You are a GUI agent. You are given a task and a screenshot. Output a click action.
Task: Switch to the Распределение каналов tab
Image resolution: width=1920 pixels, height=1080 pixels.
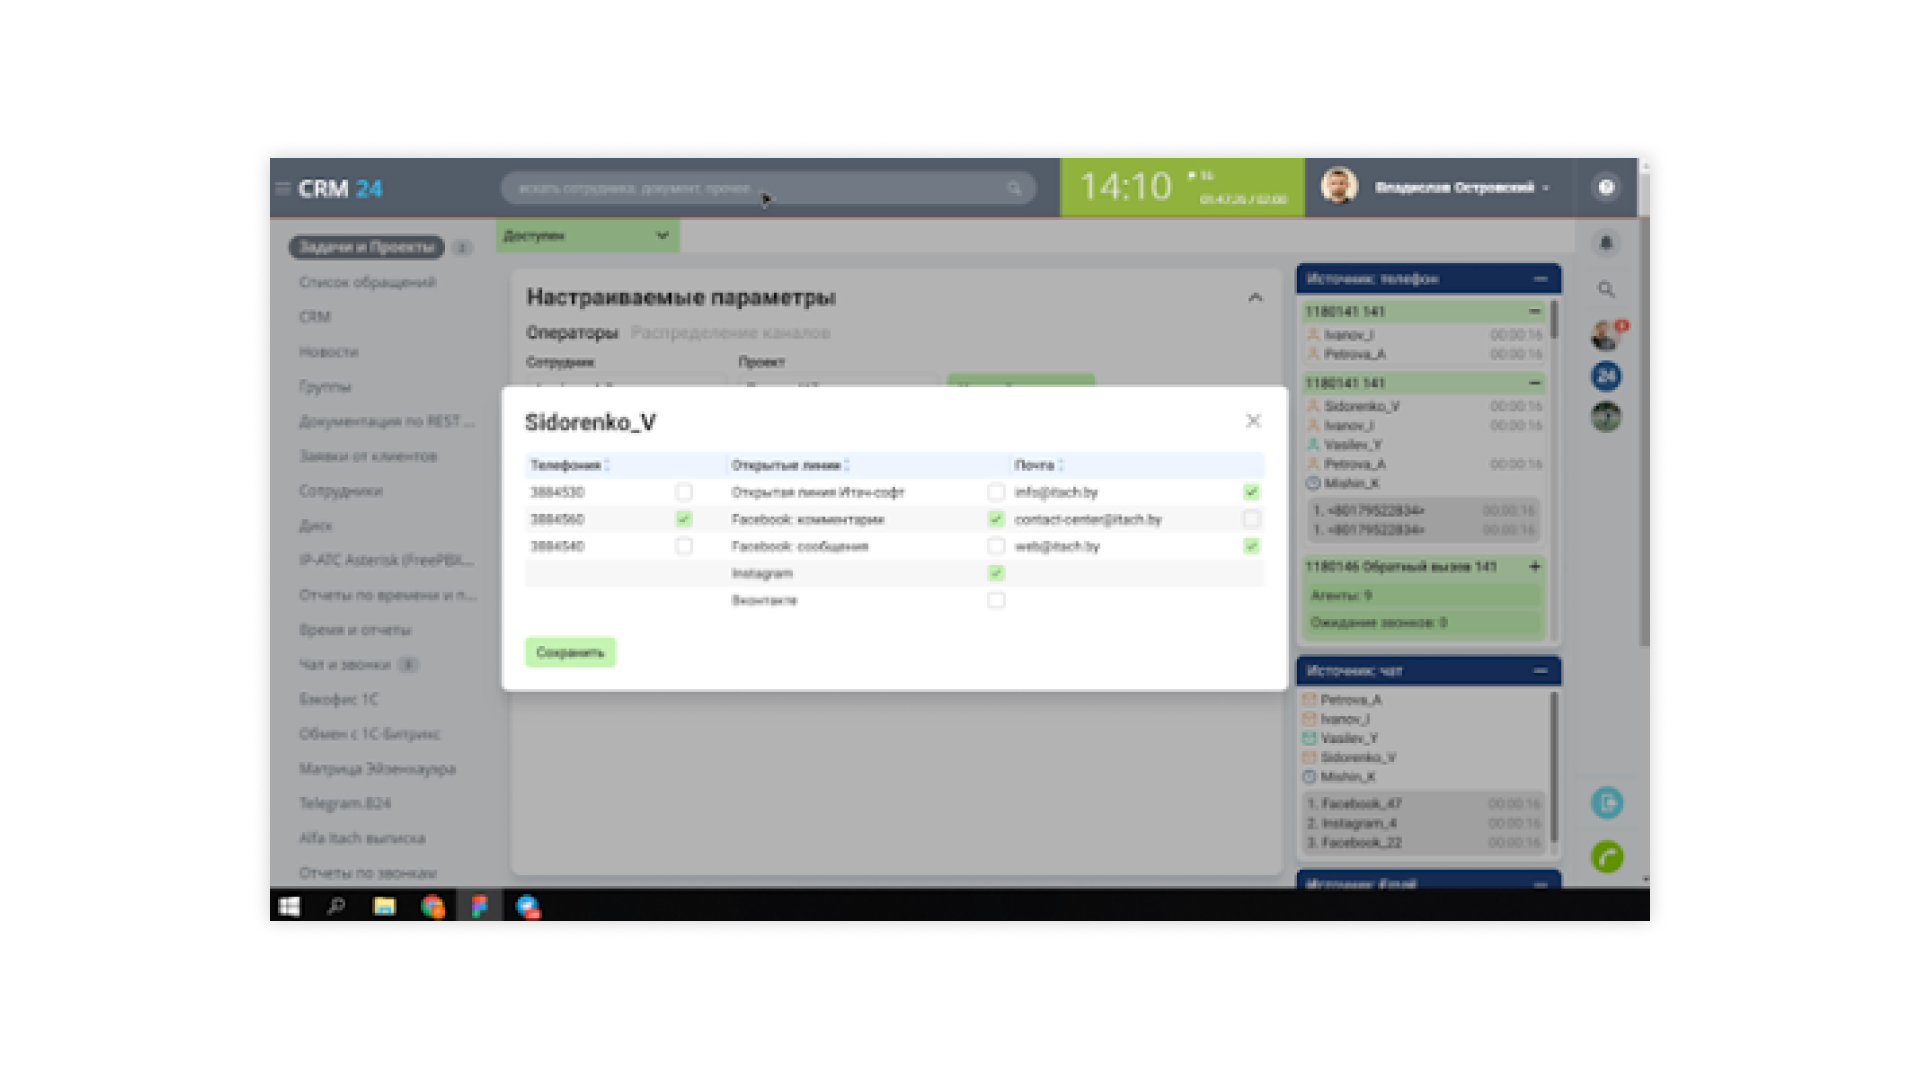(730, 333)
